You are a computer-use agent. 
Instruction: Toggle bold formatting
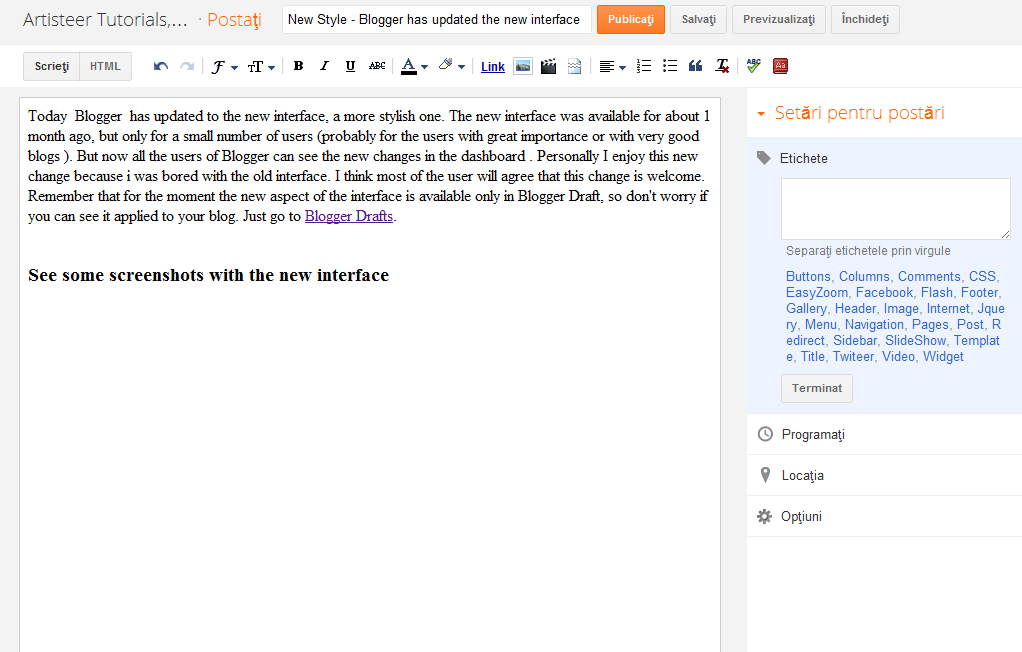(x=299, y=66)
